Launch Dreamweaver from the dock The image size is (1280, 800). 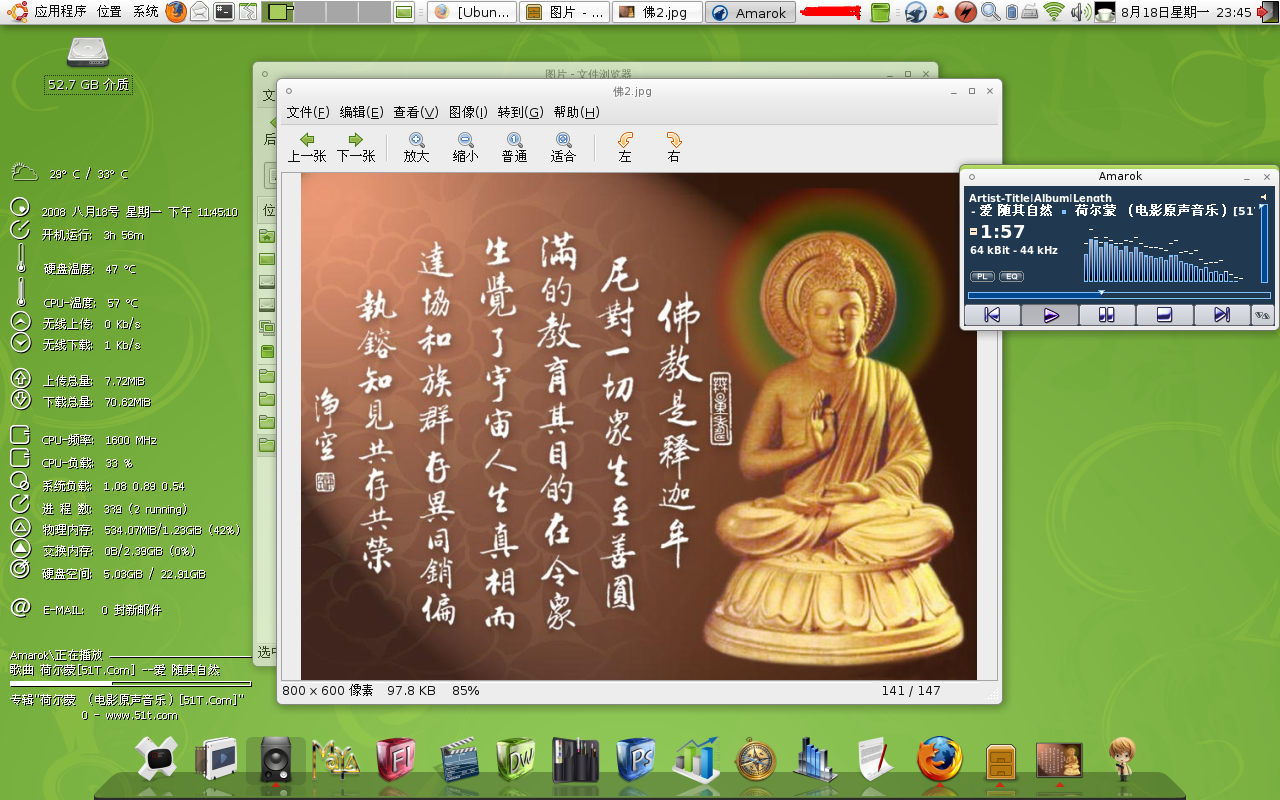[x=517, y=760]
